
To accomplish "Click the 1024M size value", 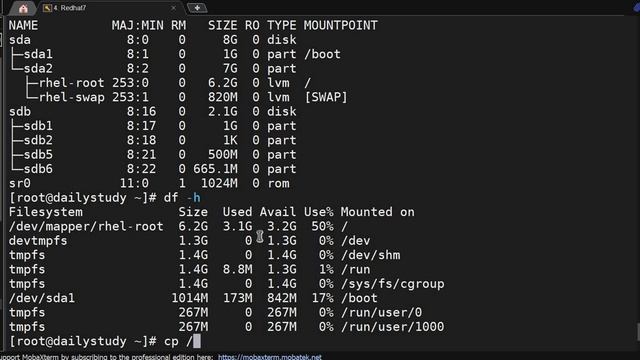I will [219, 183].
